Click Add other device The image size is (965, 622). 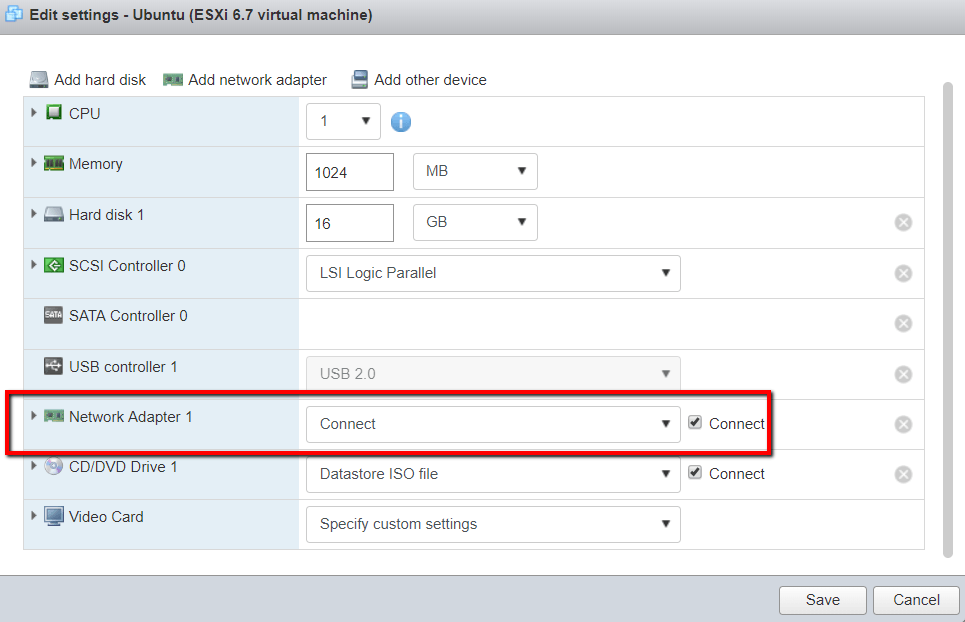tap(419, 80)
